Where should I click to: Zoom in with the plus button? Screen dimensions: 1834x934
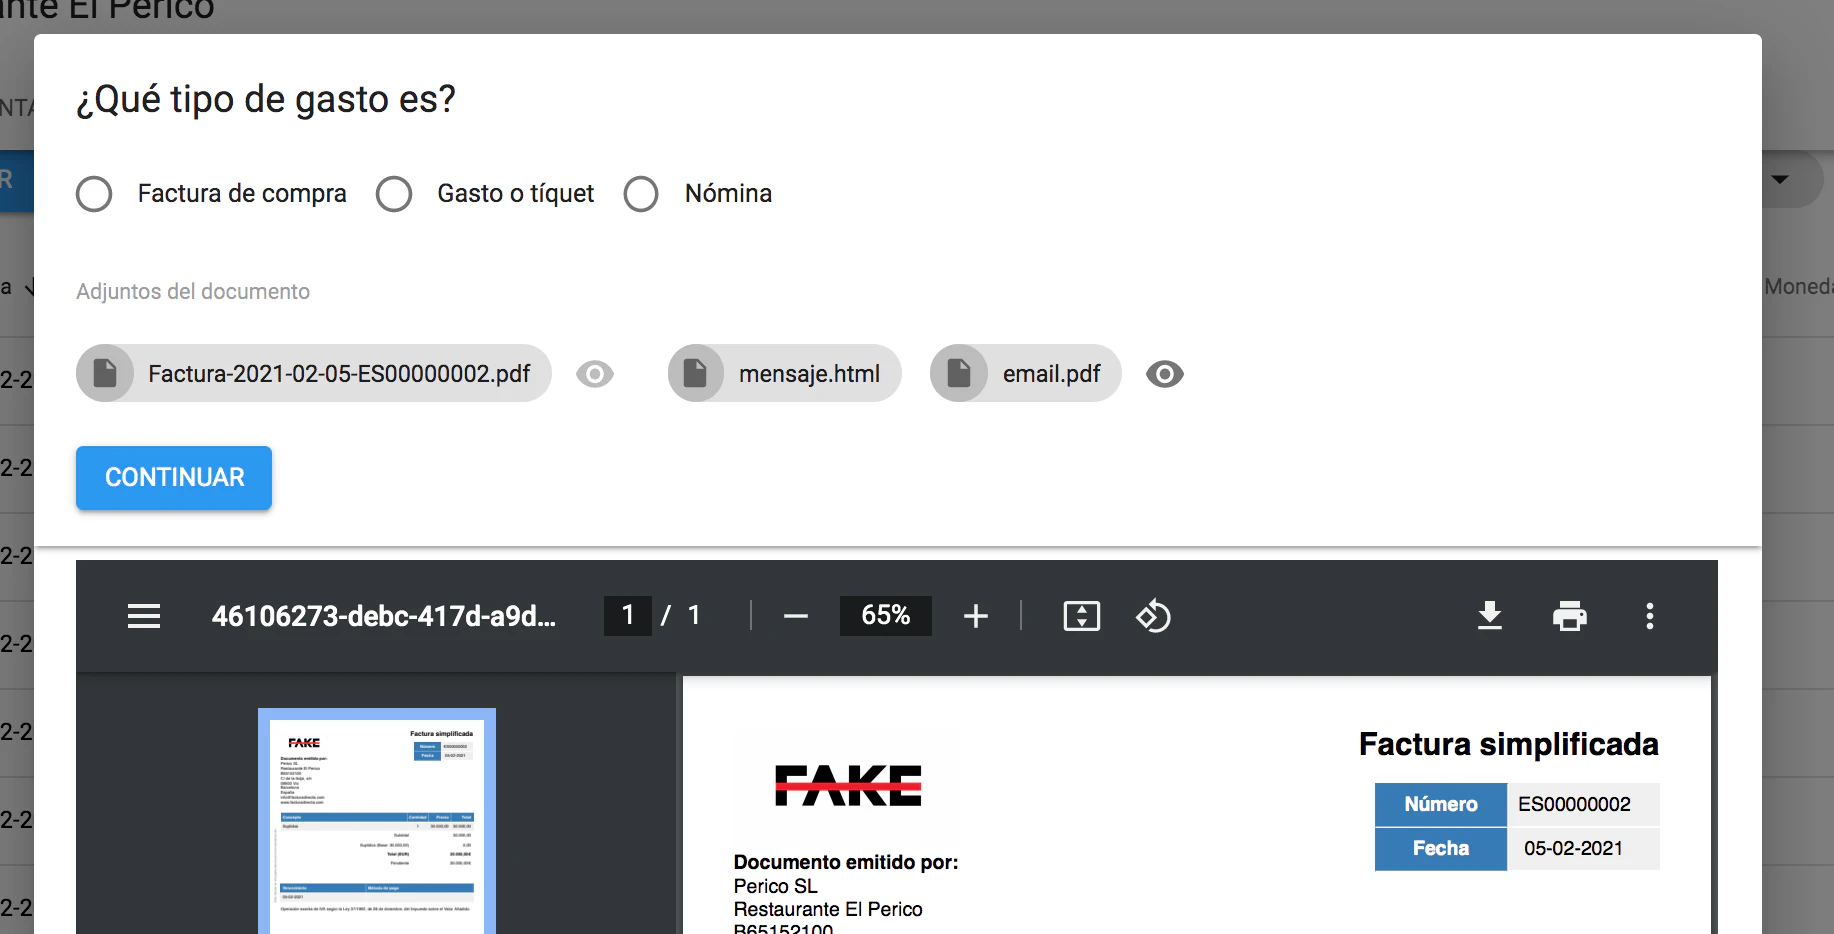[976, 616]
